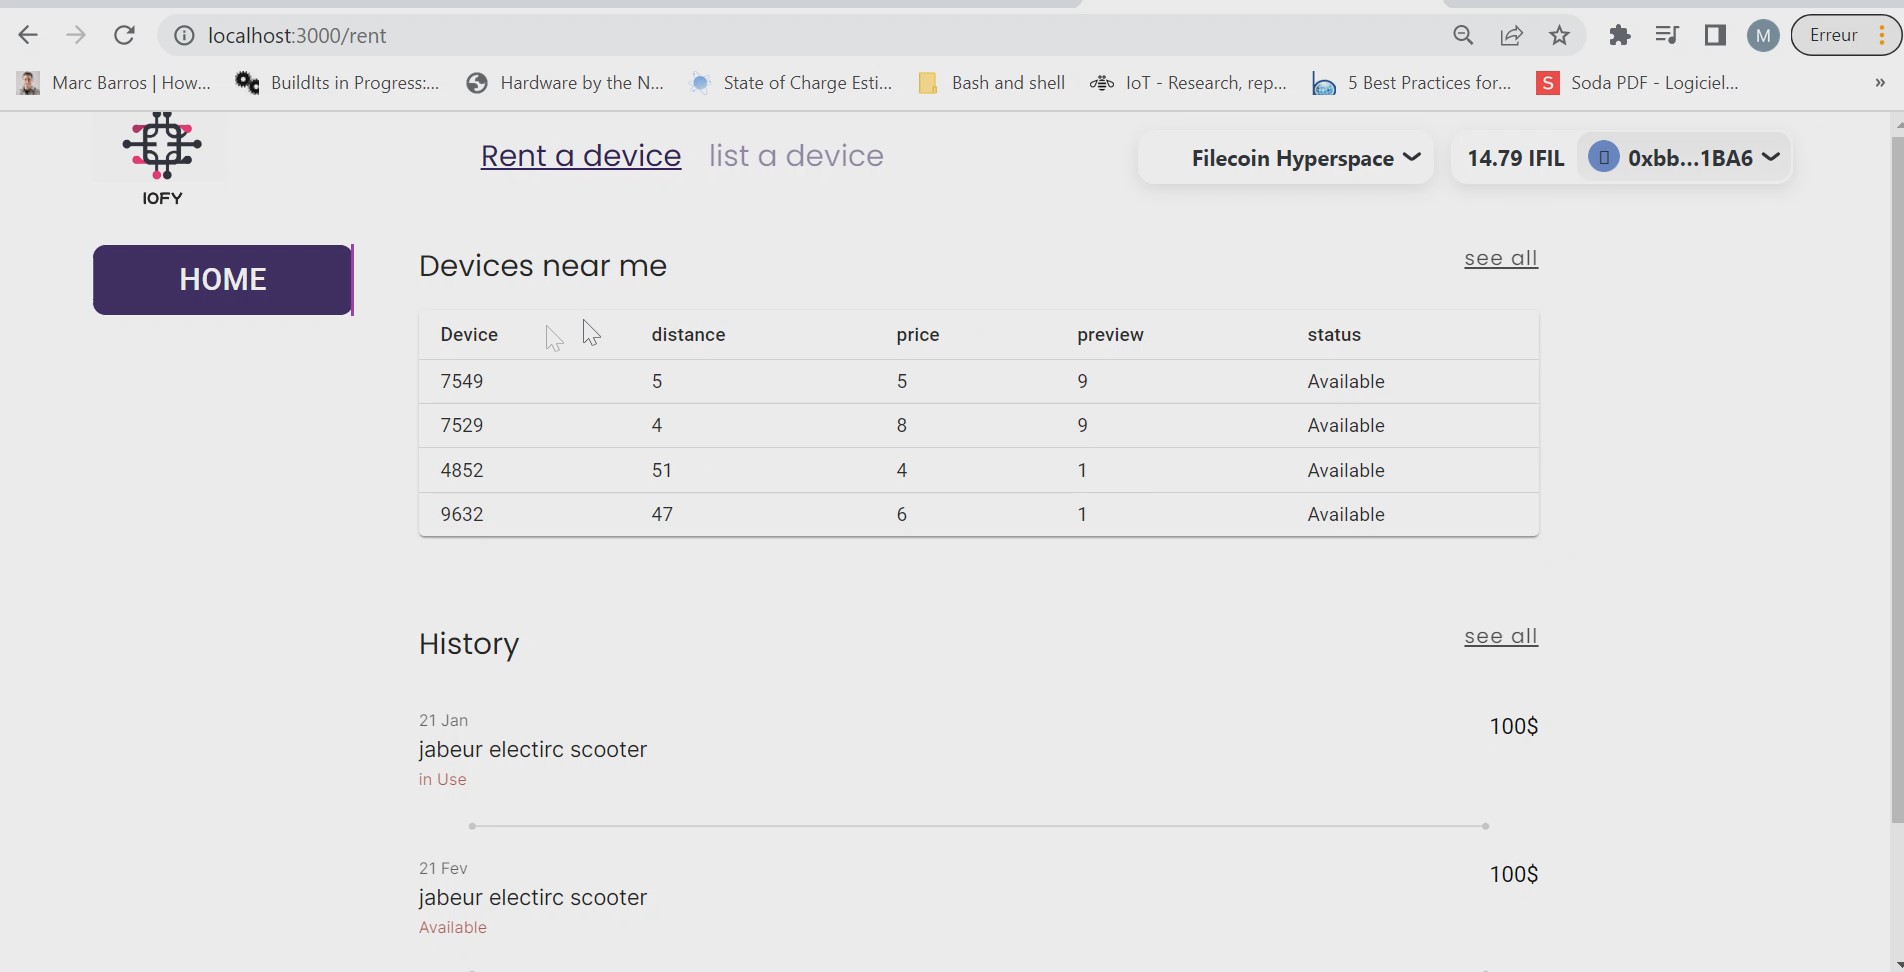
Task: Click see all for Devices near me
Action: (1500, 259)
